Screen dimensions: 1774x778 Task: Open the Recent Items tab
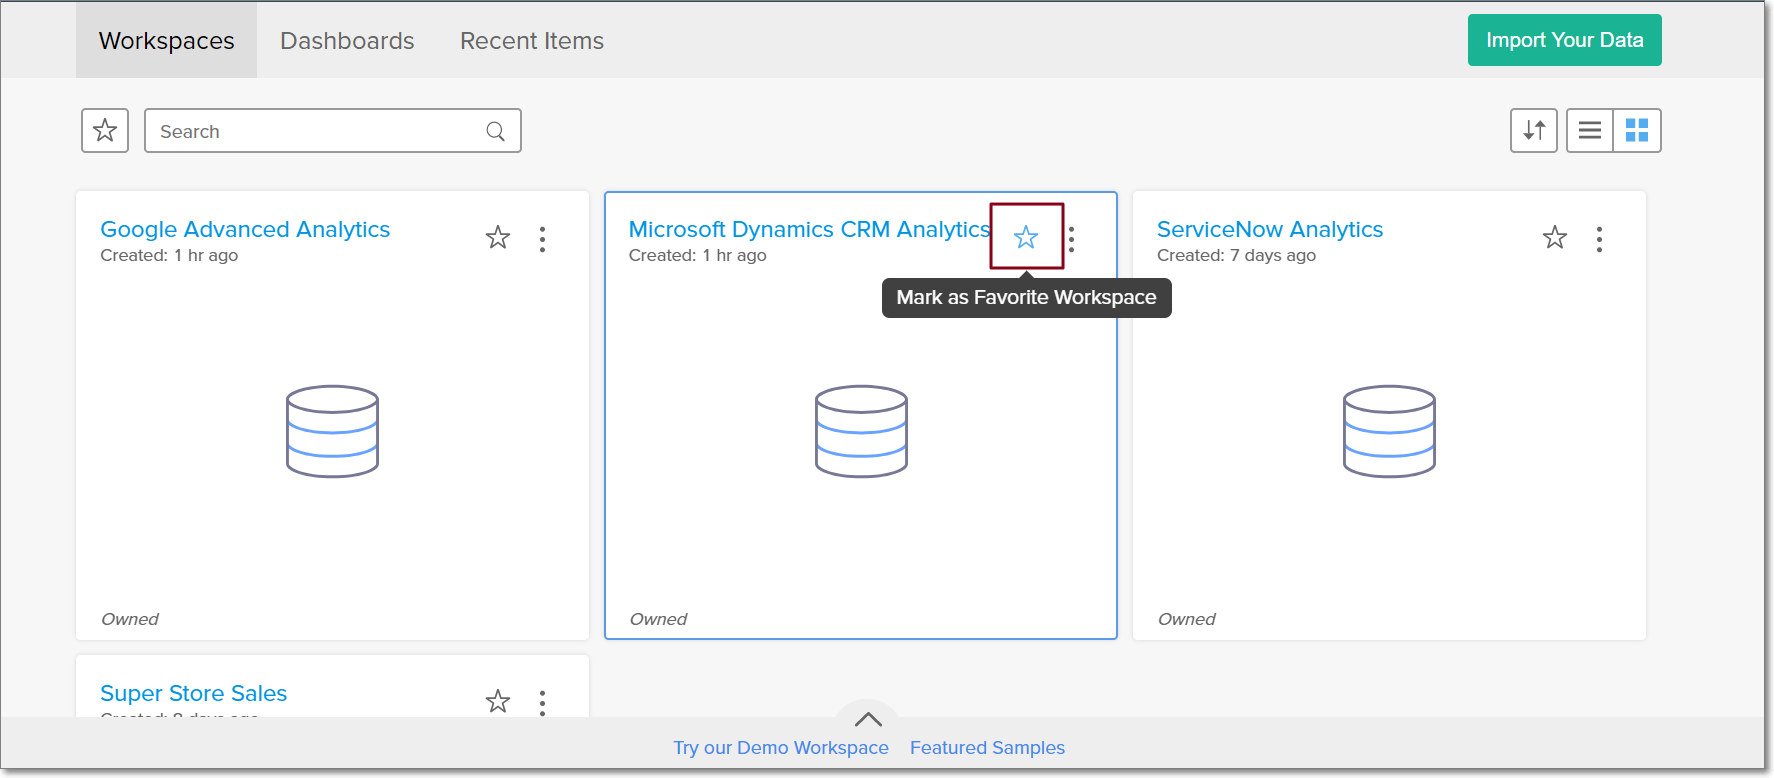532,40
